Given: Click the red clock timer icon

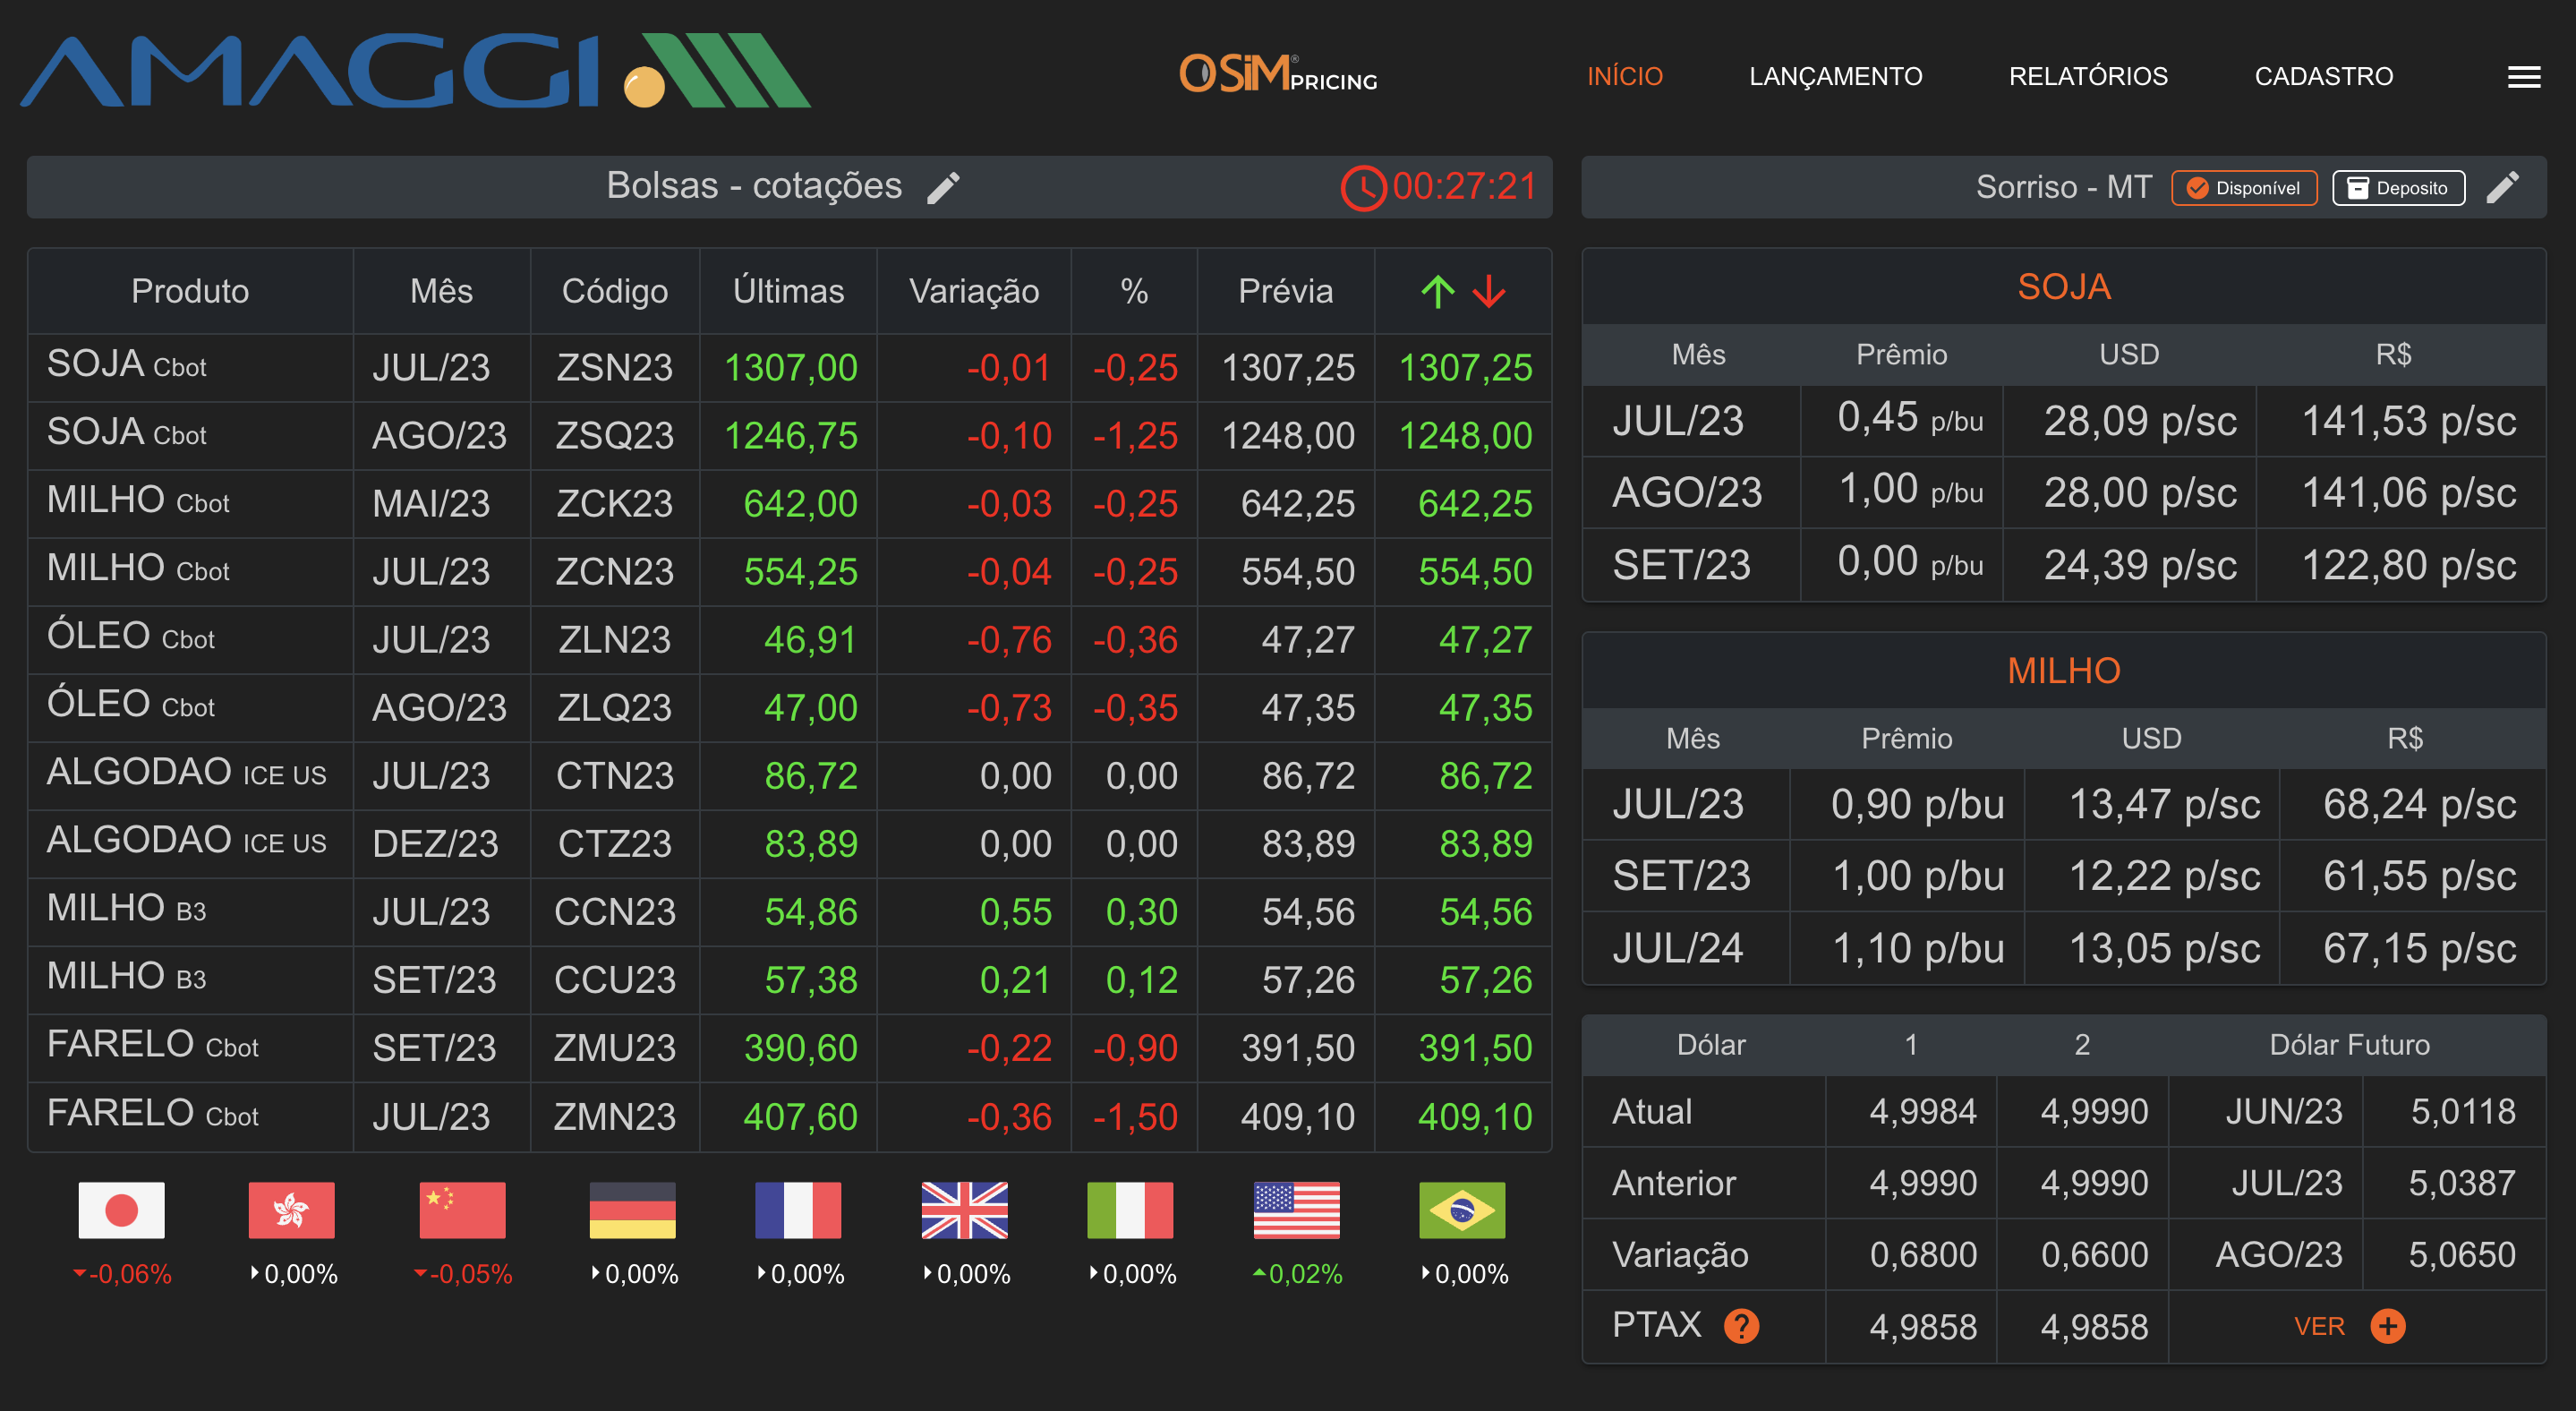Looking at the screenshot, I should [x=1363, y=187].
